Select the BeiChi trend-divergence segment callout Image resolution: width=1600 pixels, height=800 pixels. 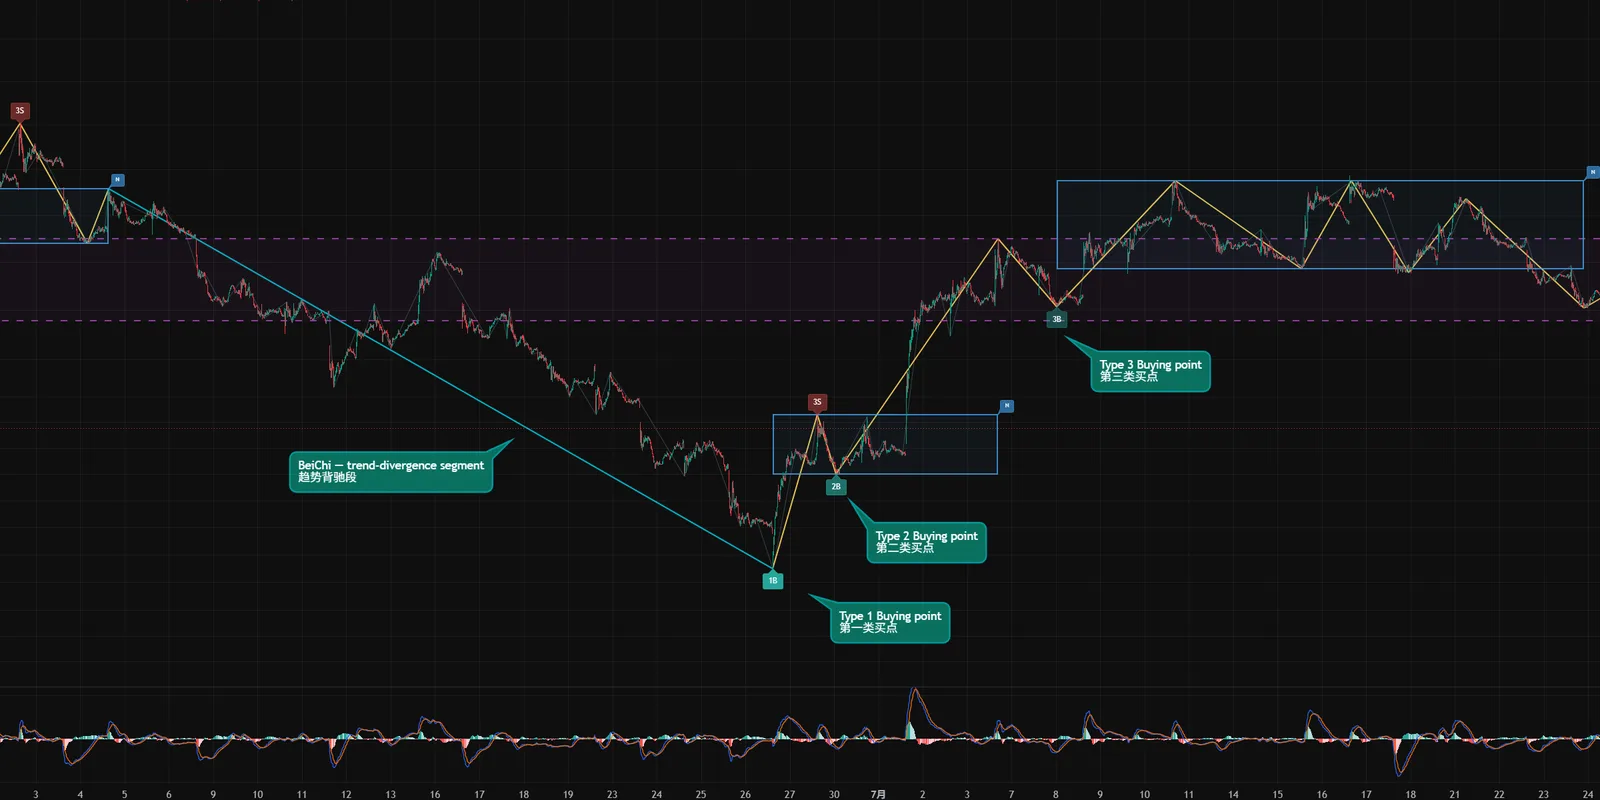[x=391, y=471]
